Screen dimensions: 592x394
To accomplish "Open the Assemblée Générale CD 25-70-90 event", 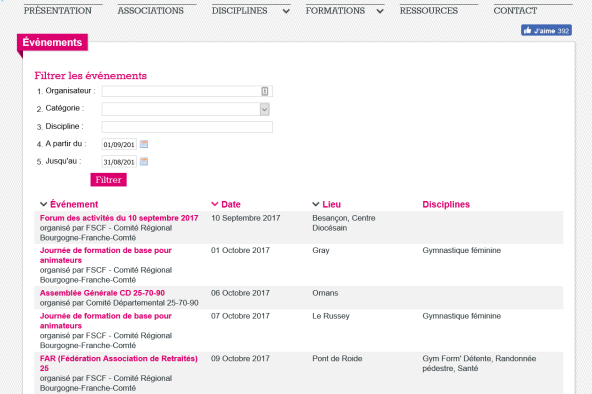I will 102,293.
